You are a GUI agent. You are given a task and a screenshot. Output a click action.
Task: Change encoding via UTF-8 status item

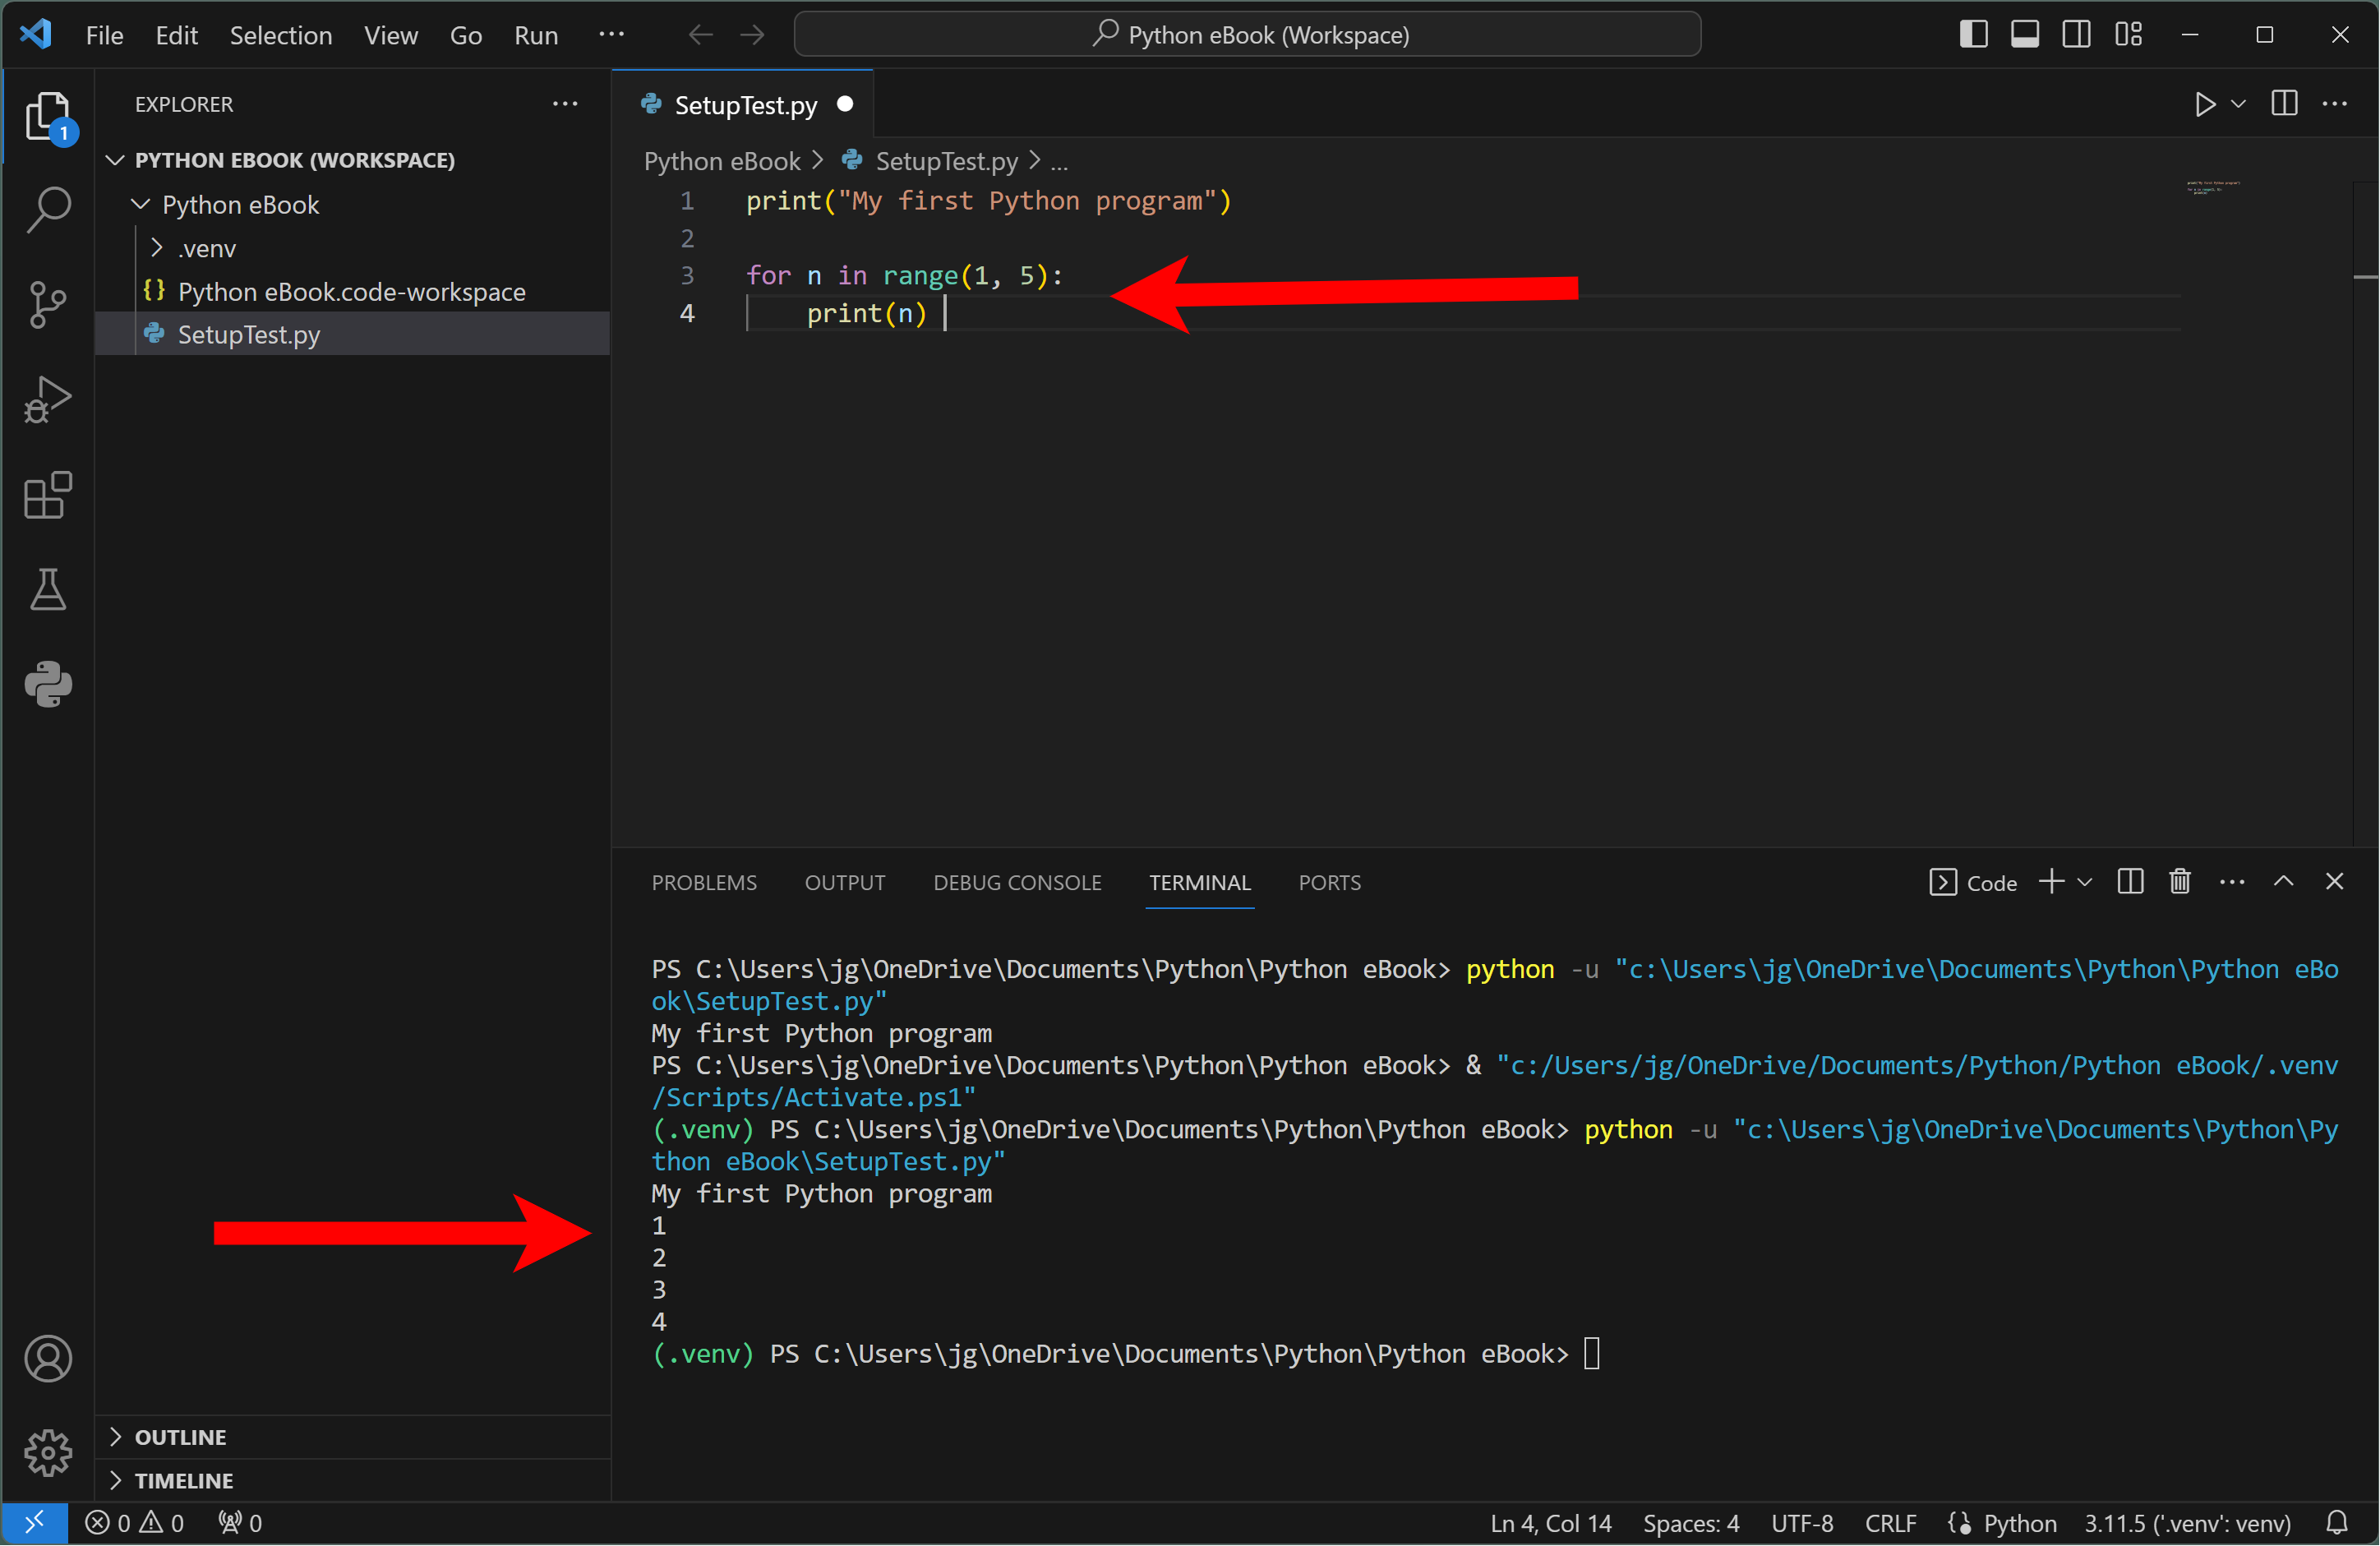pyautogui.click(x=1802, y=1524)
